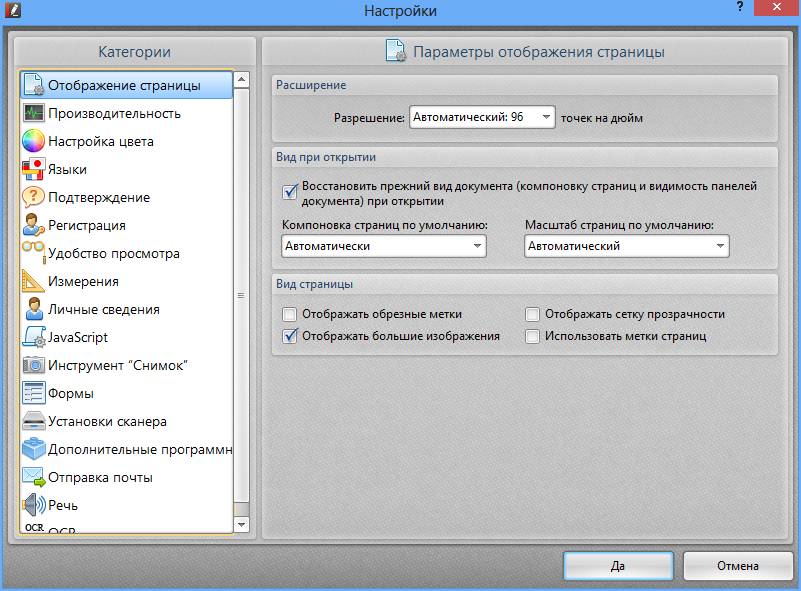Viewport: 801px width, 591px height.
Task: Click the Подтверждение question mark icon
Action: point(34,197)
